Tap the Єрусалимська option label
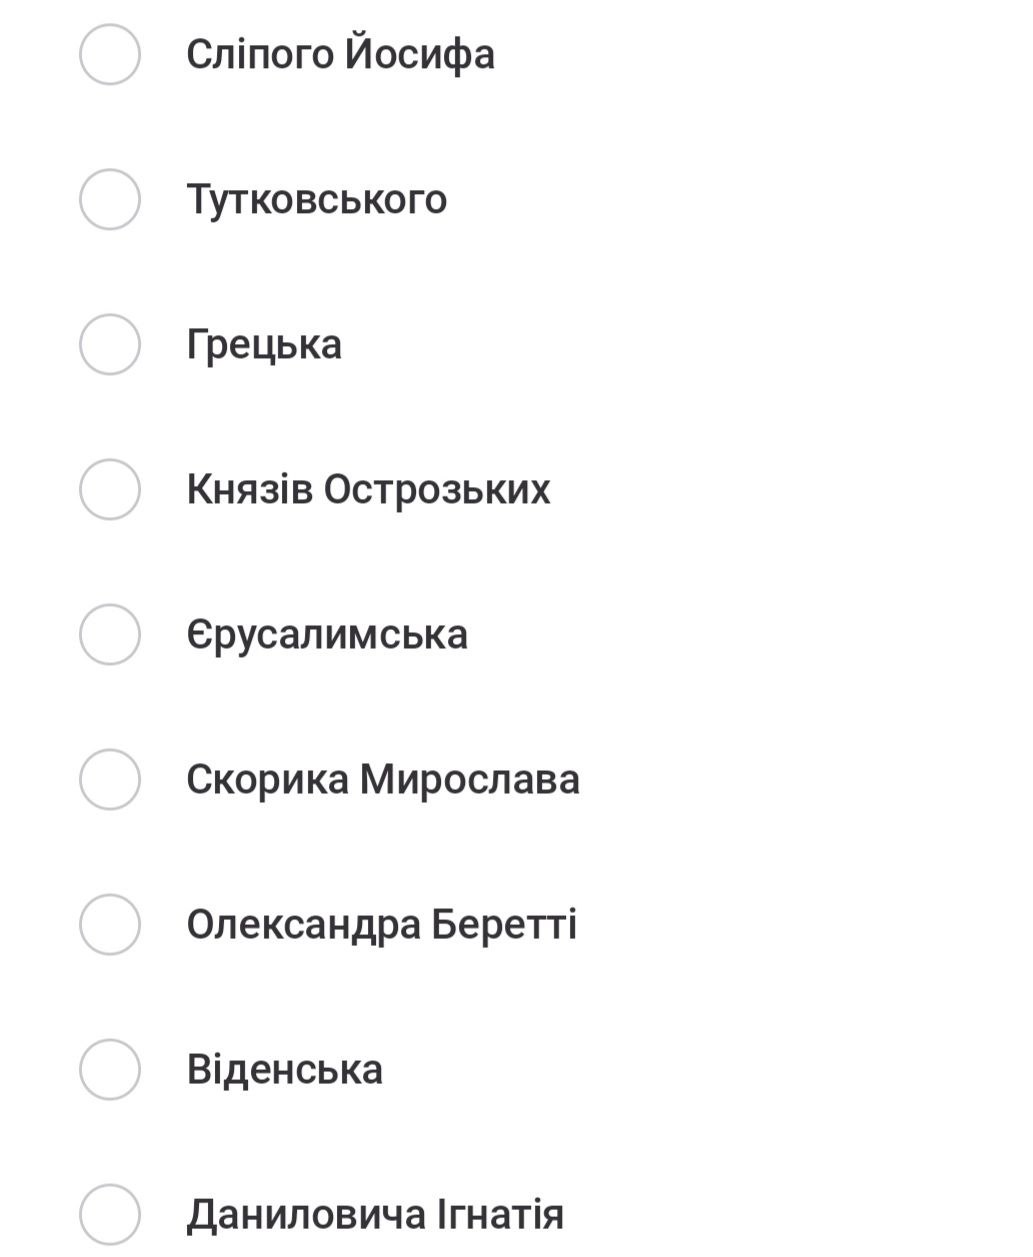Viewport: 1033px width, 1257px height. [x=327, y=635]
